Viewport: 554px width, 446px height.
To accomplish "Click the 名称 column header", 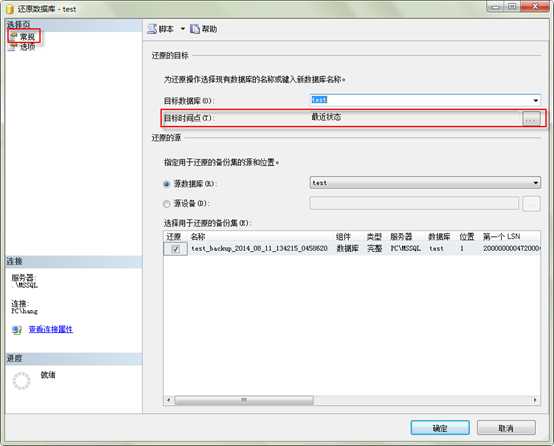I will point(198,236).
